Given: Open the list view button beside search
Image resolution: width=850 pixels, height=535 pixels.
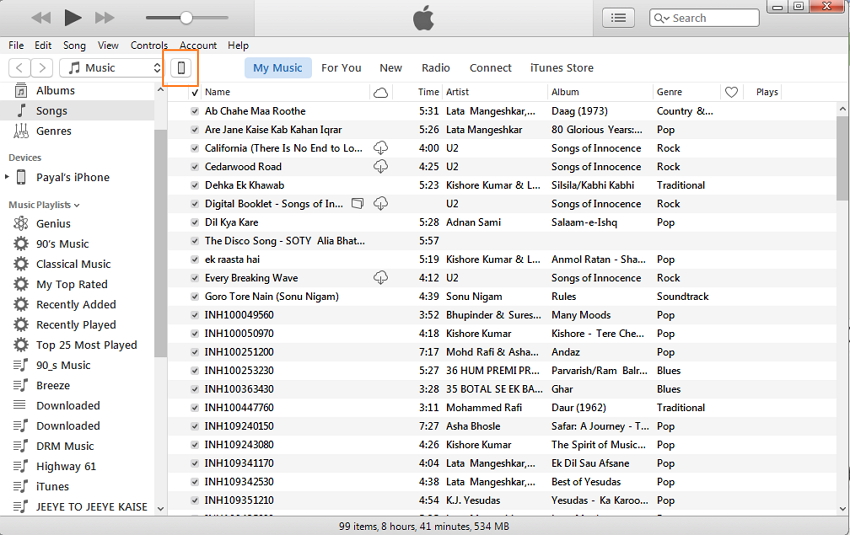Looking at the screenshot, I should [618, 18].
